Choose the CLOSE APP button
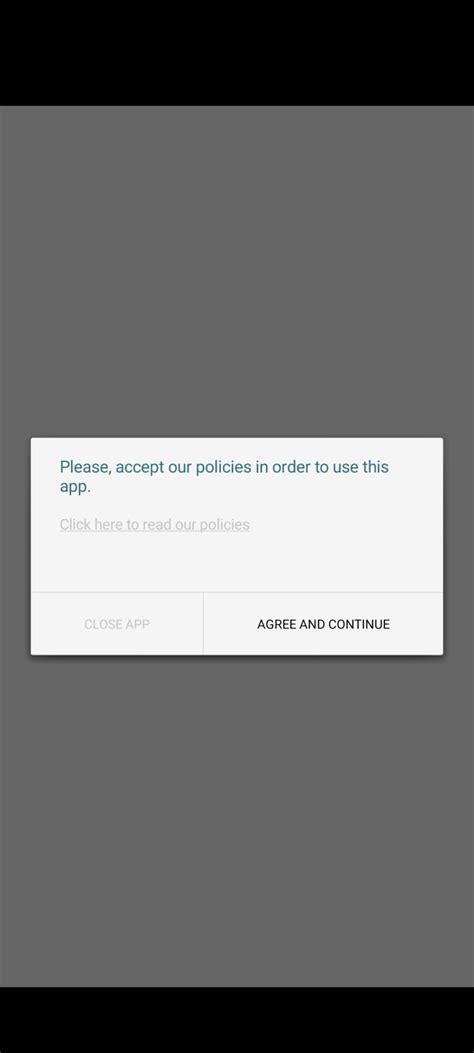 [x=117, y=624]
